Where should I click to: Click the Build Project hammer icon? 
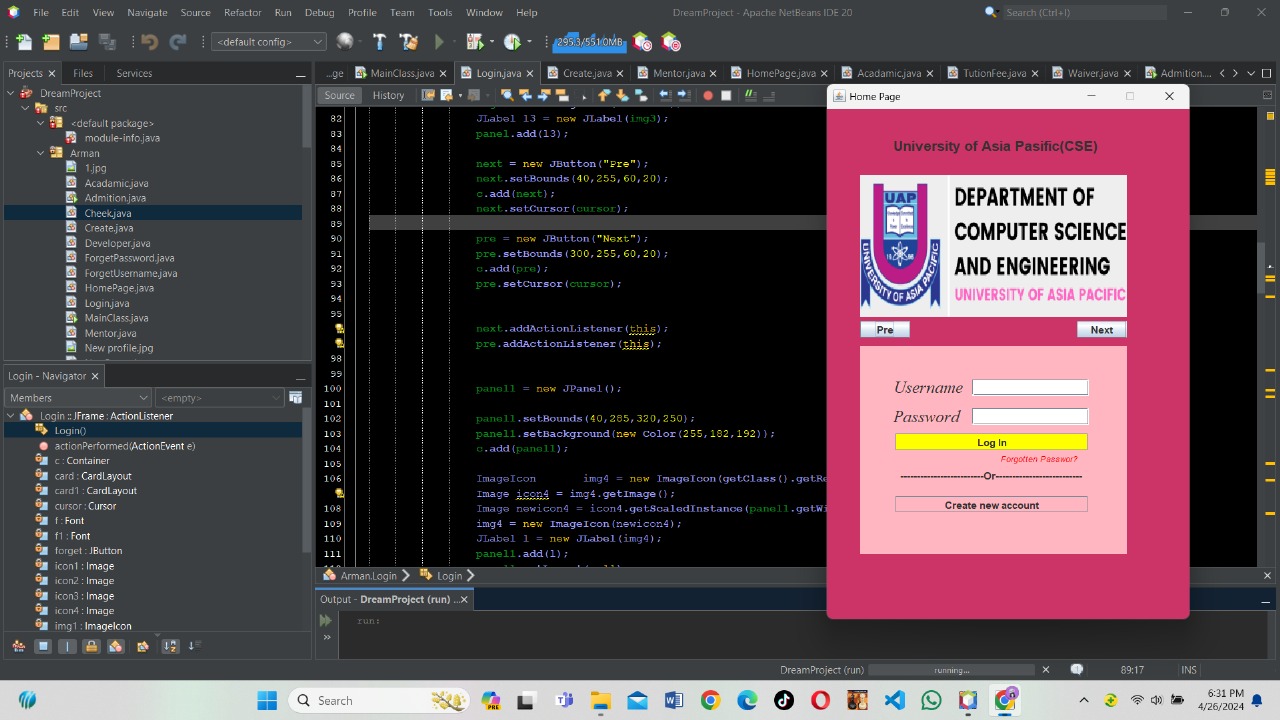pyautogui.click(x=379, y=42)
